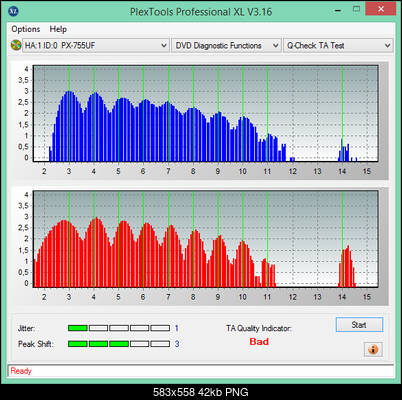Click the Jitter value 1
402x400 pixels.
tap(177, 328)
